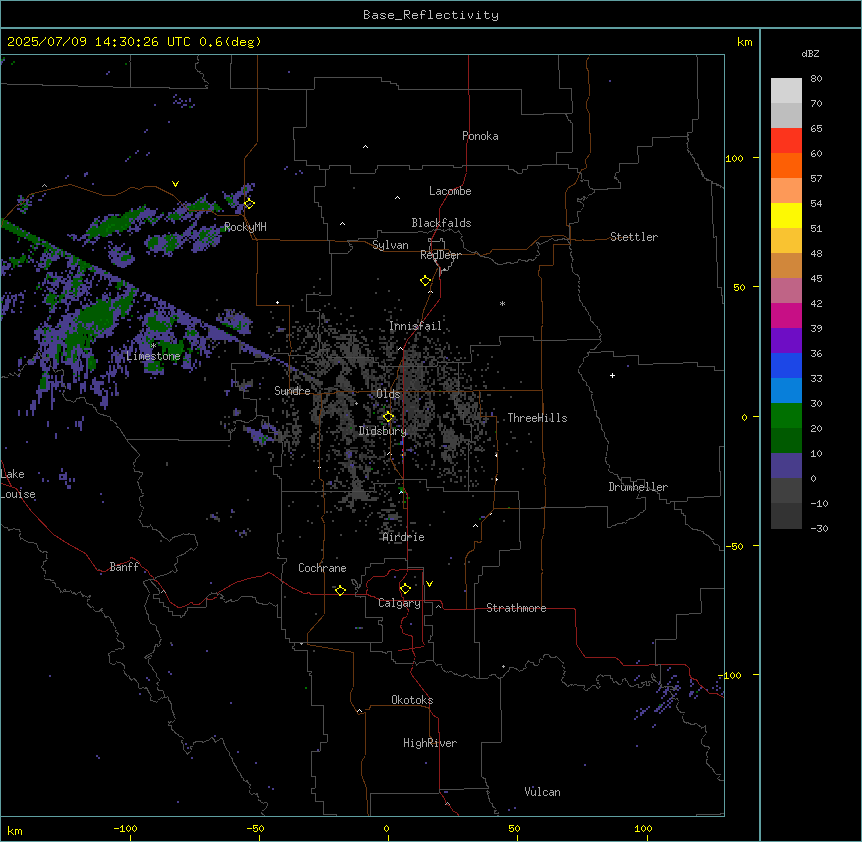Click the RedDeer city label
862x842 pixels.
pyautogui.click(x=440, y=255)
